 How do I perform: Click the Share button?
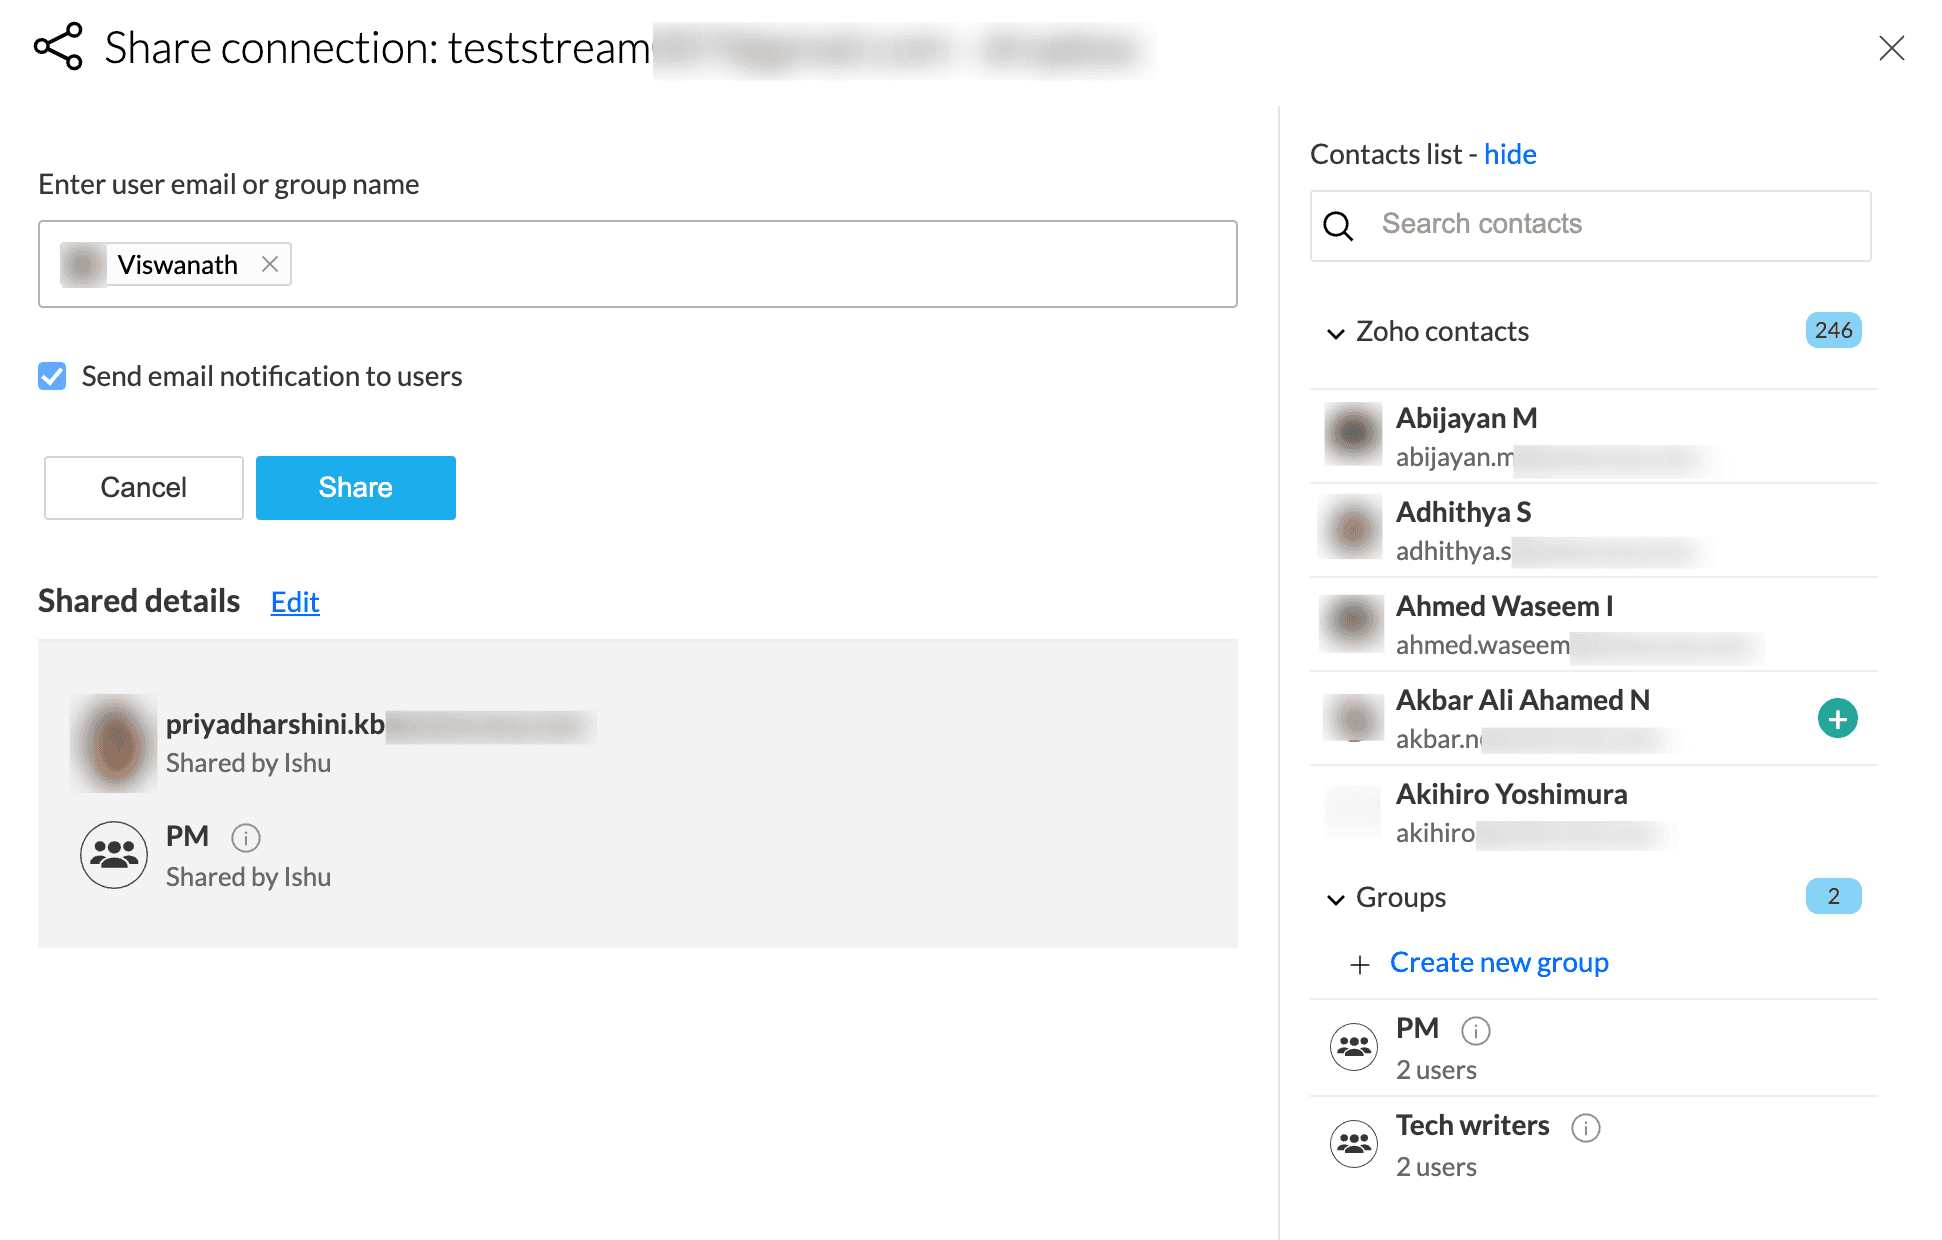[x=355, y=487]
